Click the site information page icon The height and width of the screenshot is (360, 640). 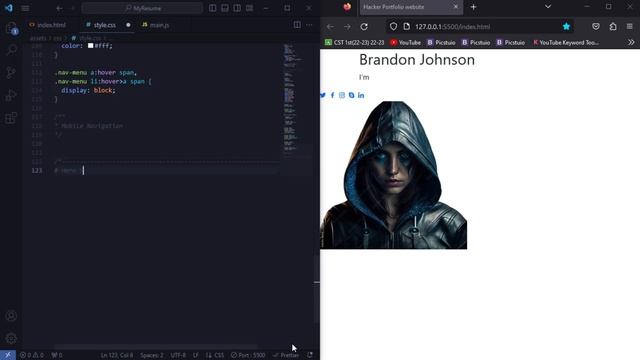pos(407,27)
